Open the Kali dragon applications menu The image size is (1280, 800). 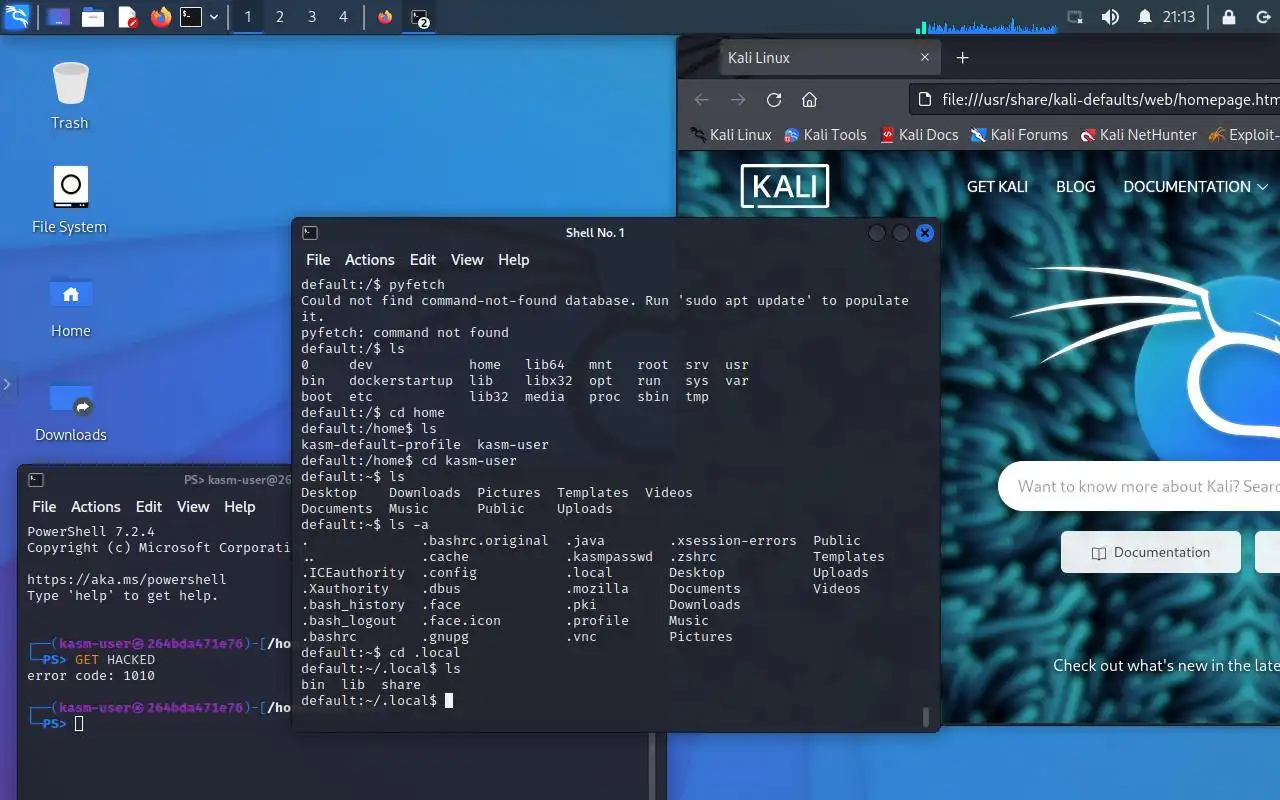pyautogui.click(x=17, y=17)
